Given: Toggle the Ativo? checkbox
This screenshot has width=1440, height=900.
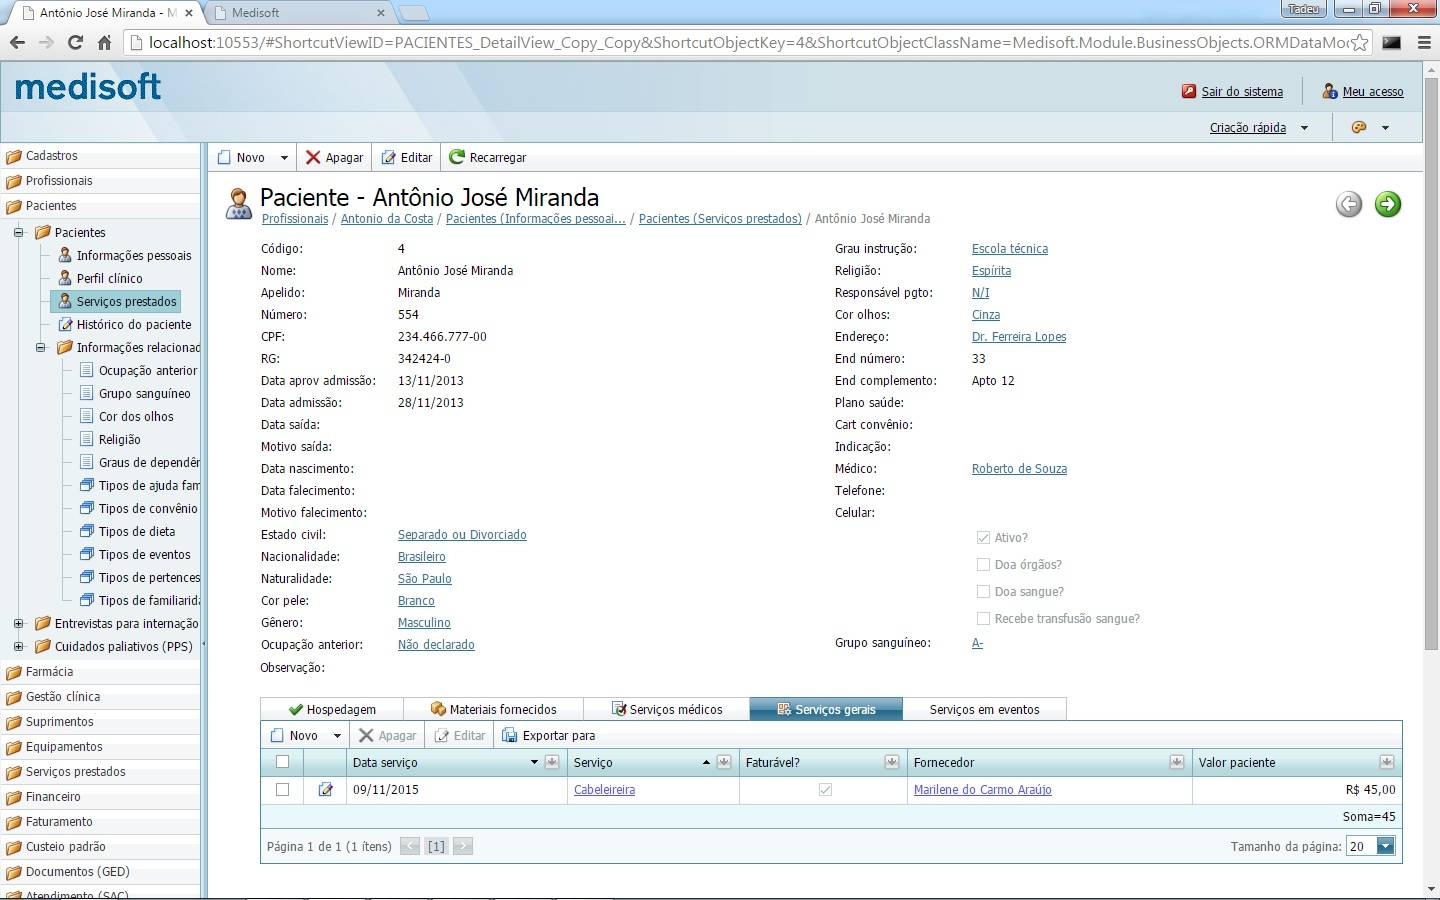Looking at the screenshot, I should [x=983, y=537].
